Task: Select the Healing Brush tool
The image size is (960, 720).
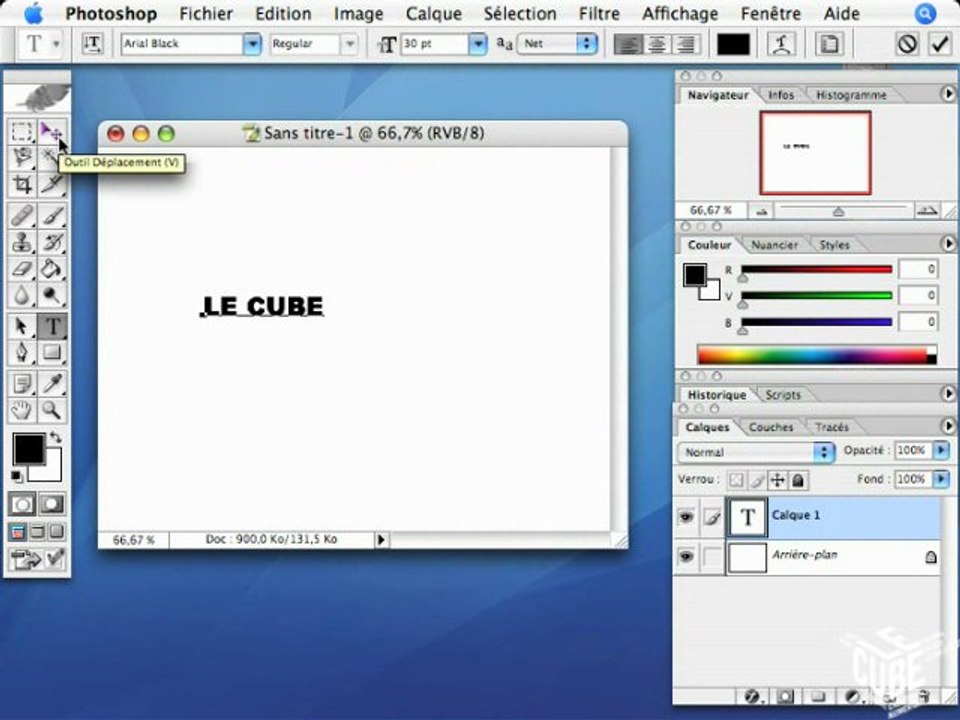Action: (x=22, y=216)
